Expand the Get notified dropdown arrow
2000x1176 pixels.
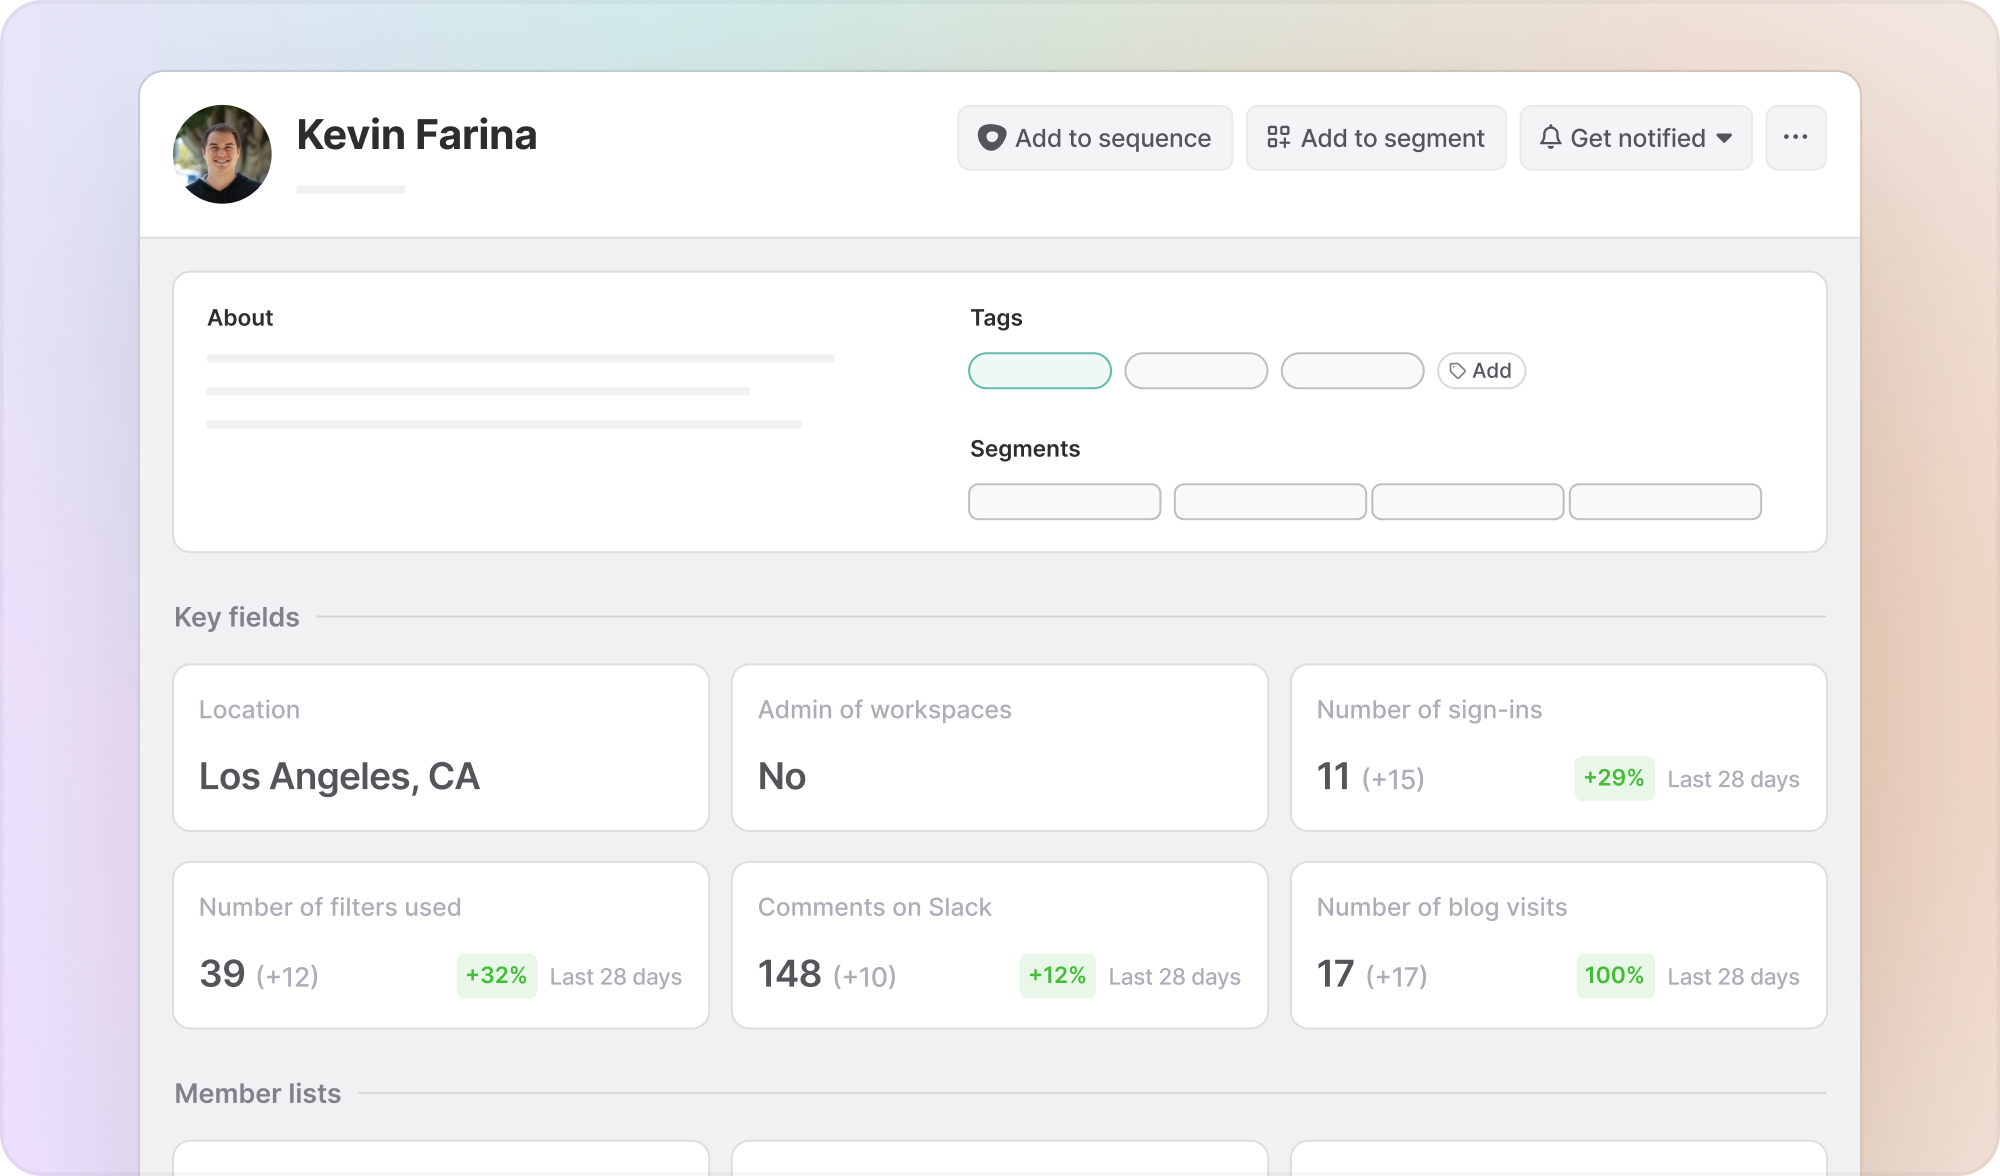pyautogui.click(x=1724, y=138)
